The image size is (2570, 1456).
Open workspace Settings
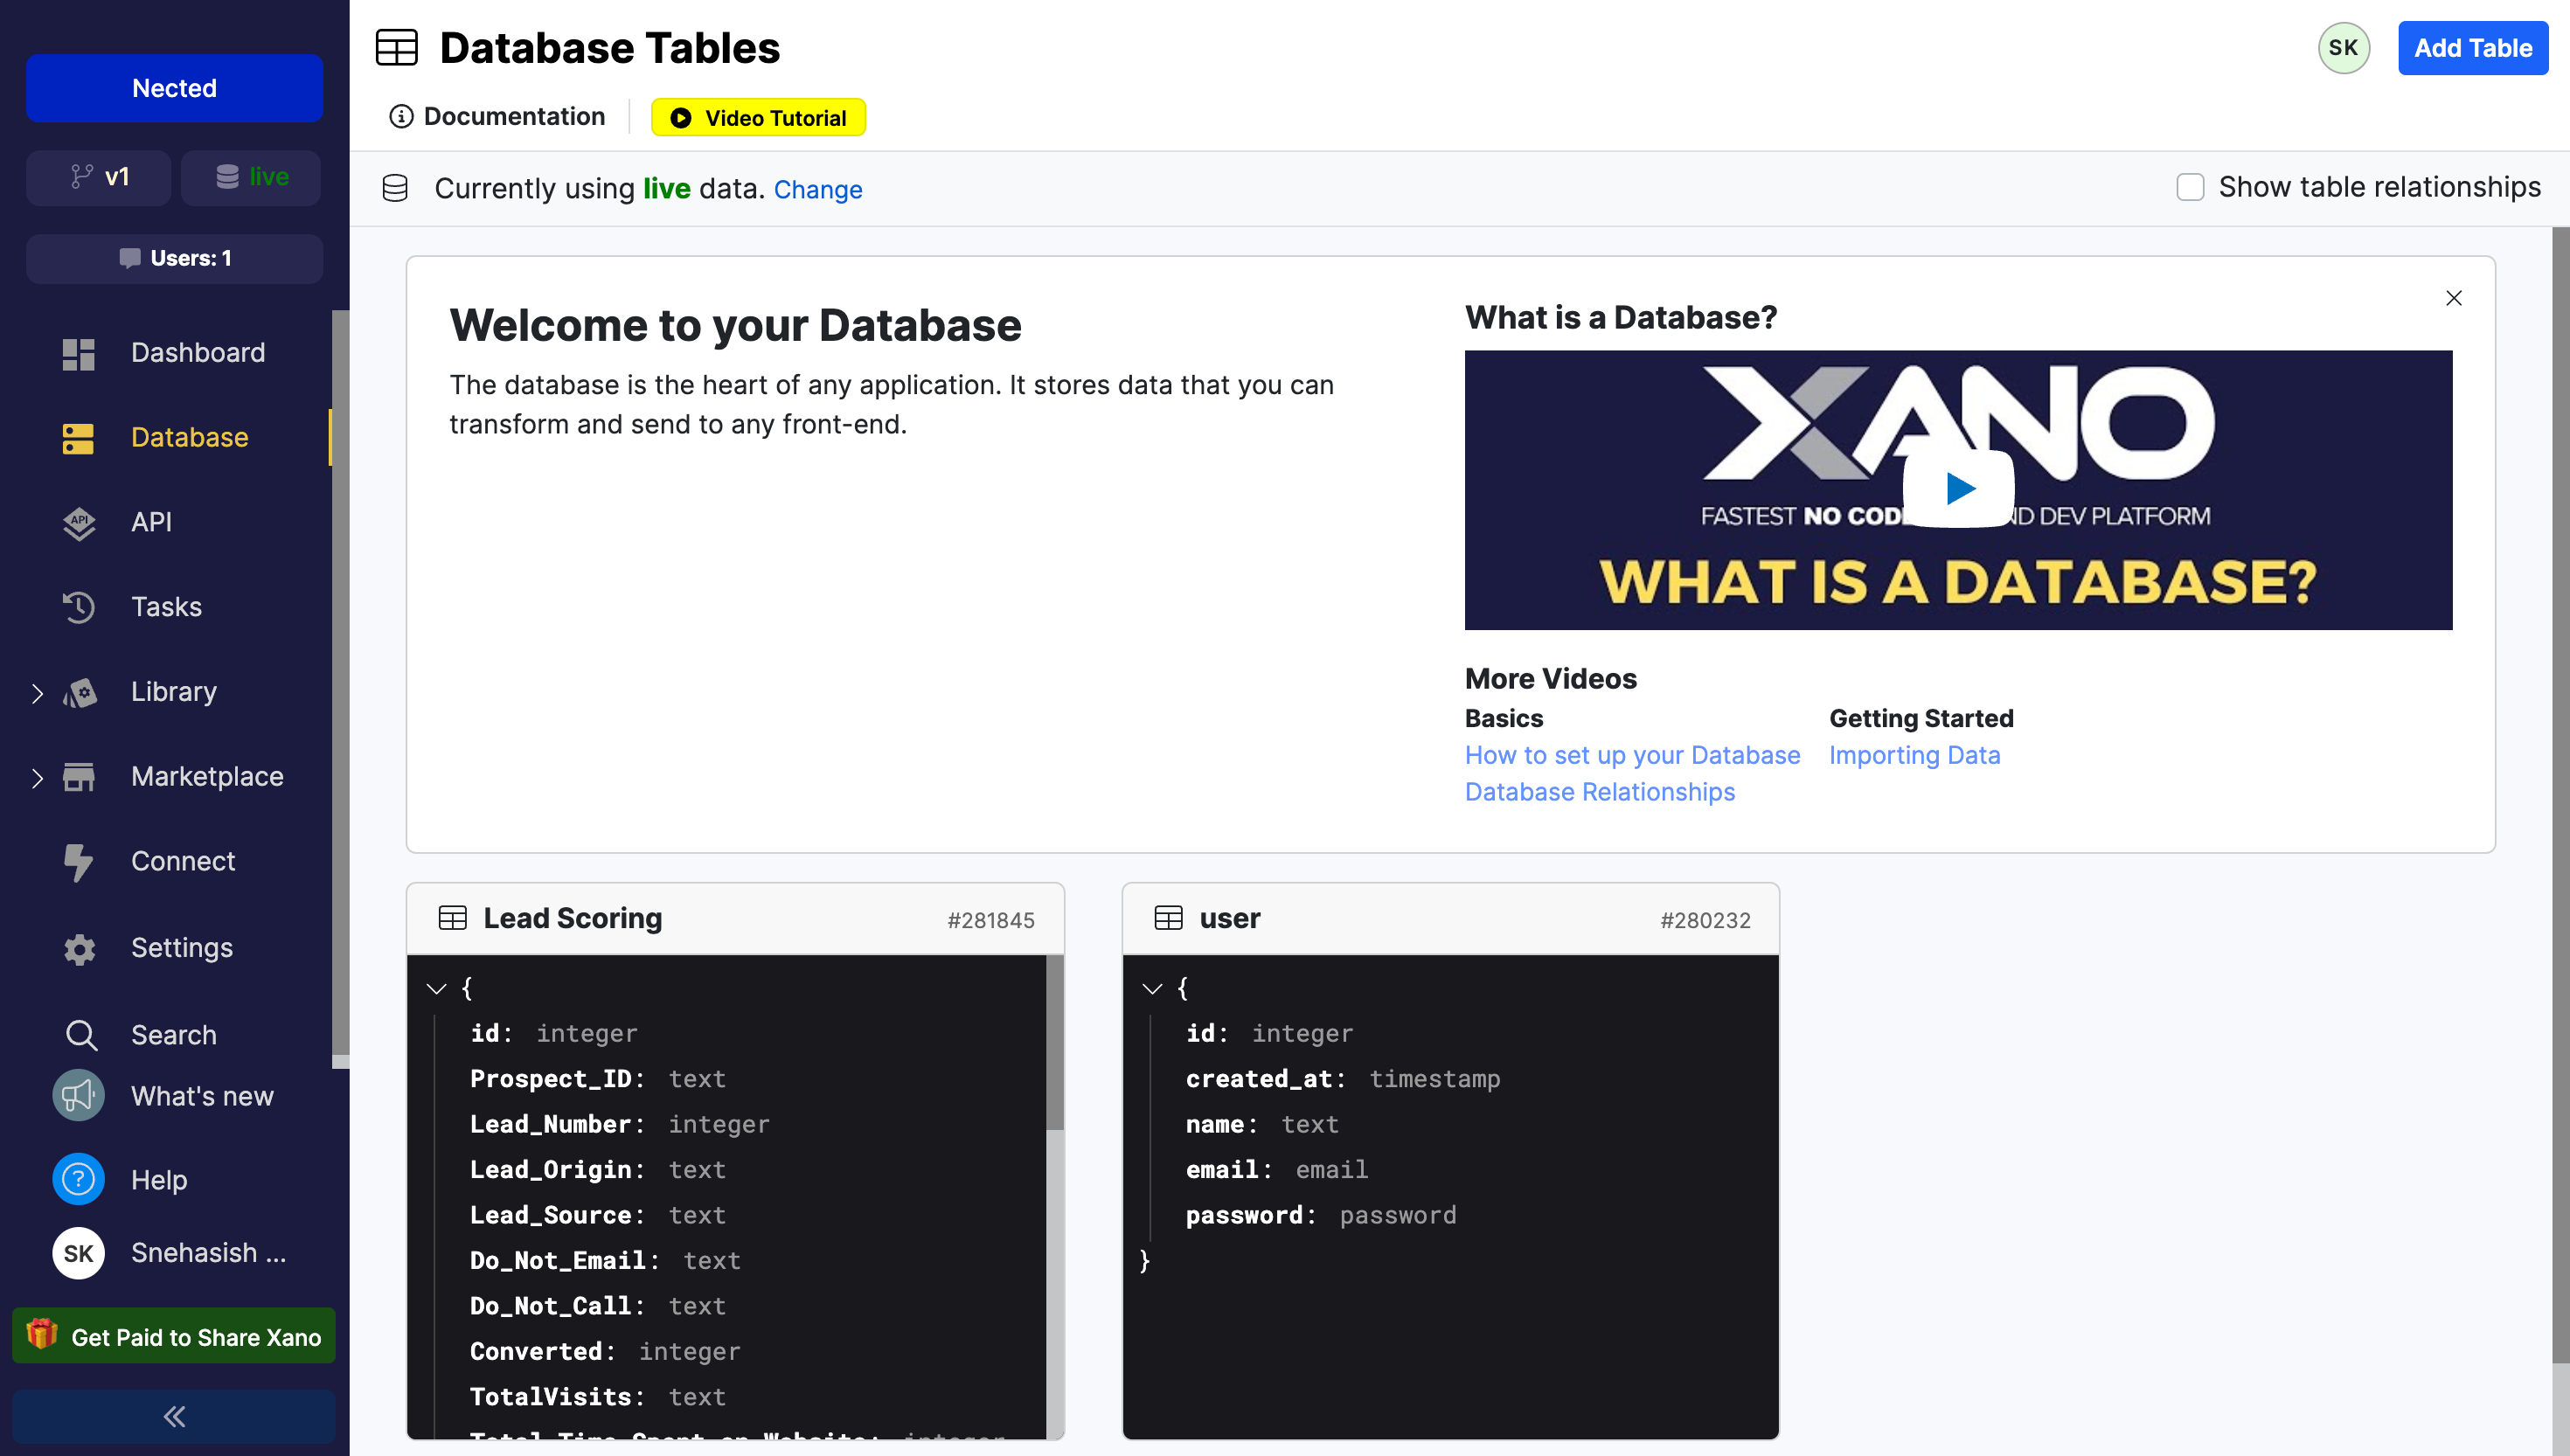click(182, 947)
